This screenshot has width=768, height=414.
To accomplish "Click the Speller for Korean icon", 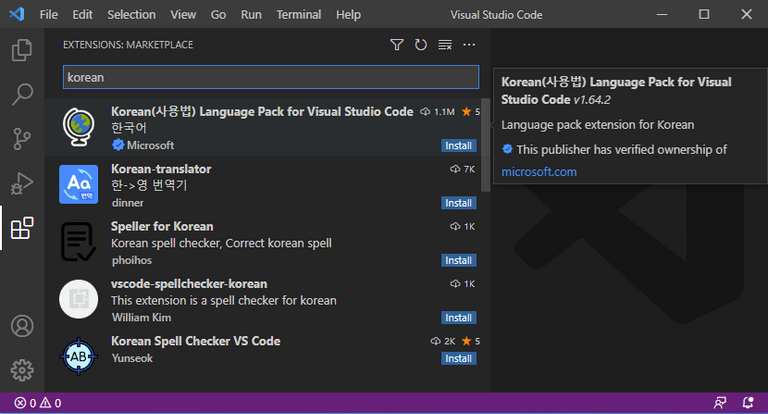I will (x=78, y=242).
